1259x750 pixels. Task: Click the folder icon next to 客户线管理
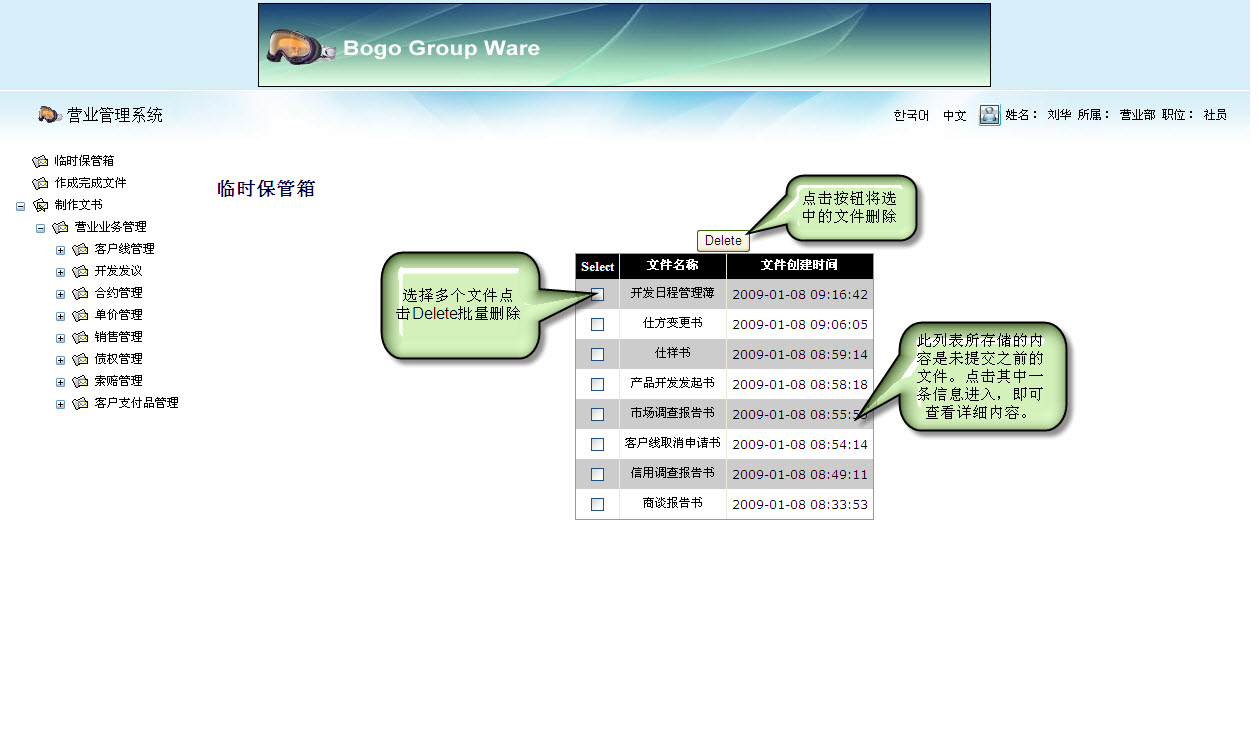pos(80,249)
